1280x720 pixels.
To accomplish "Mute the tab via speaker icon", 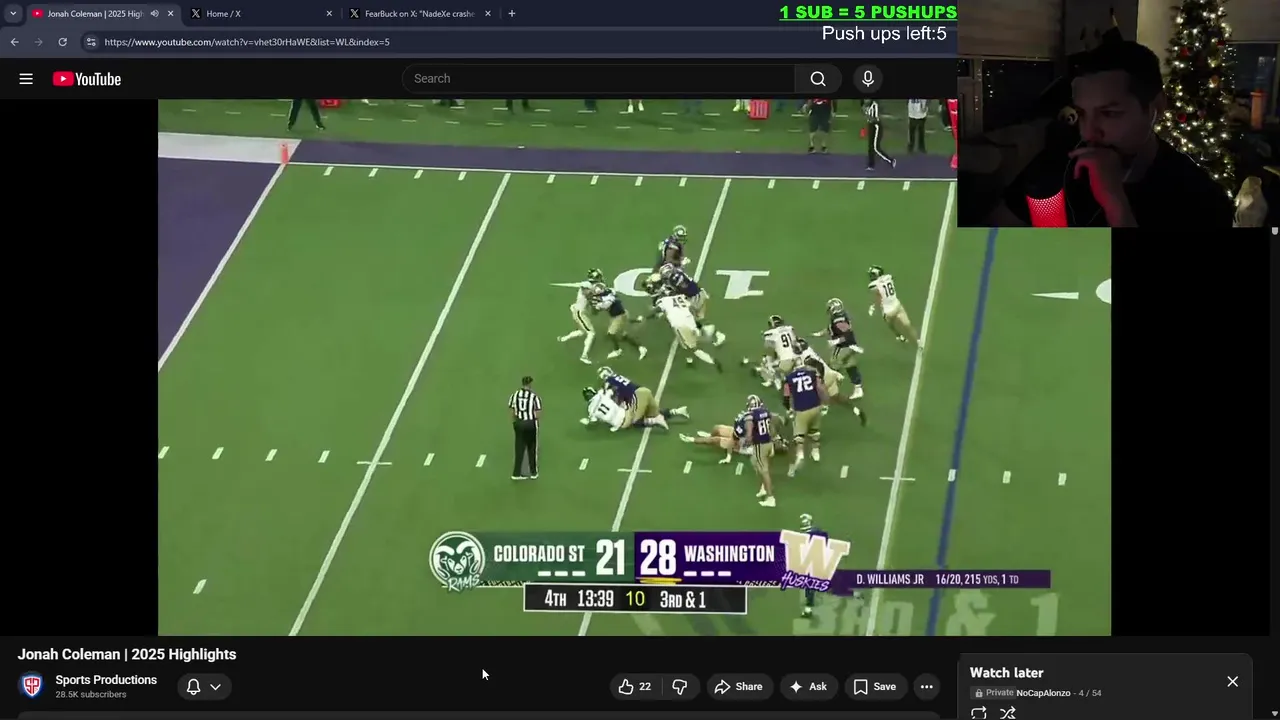I will point(154,14).
